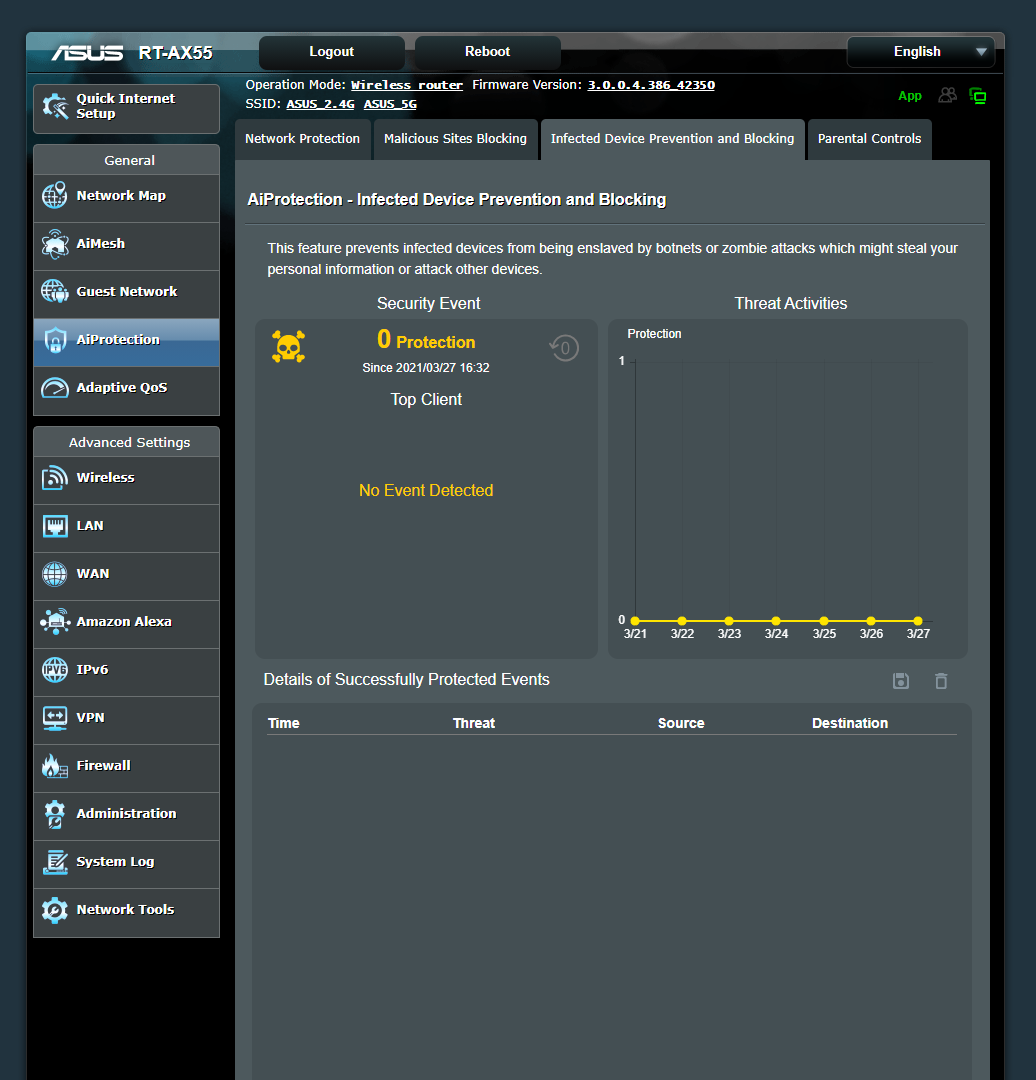Click the Destination column header
This screenshot has width=1036, height=1080.
coord(850,723)
